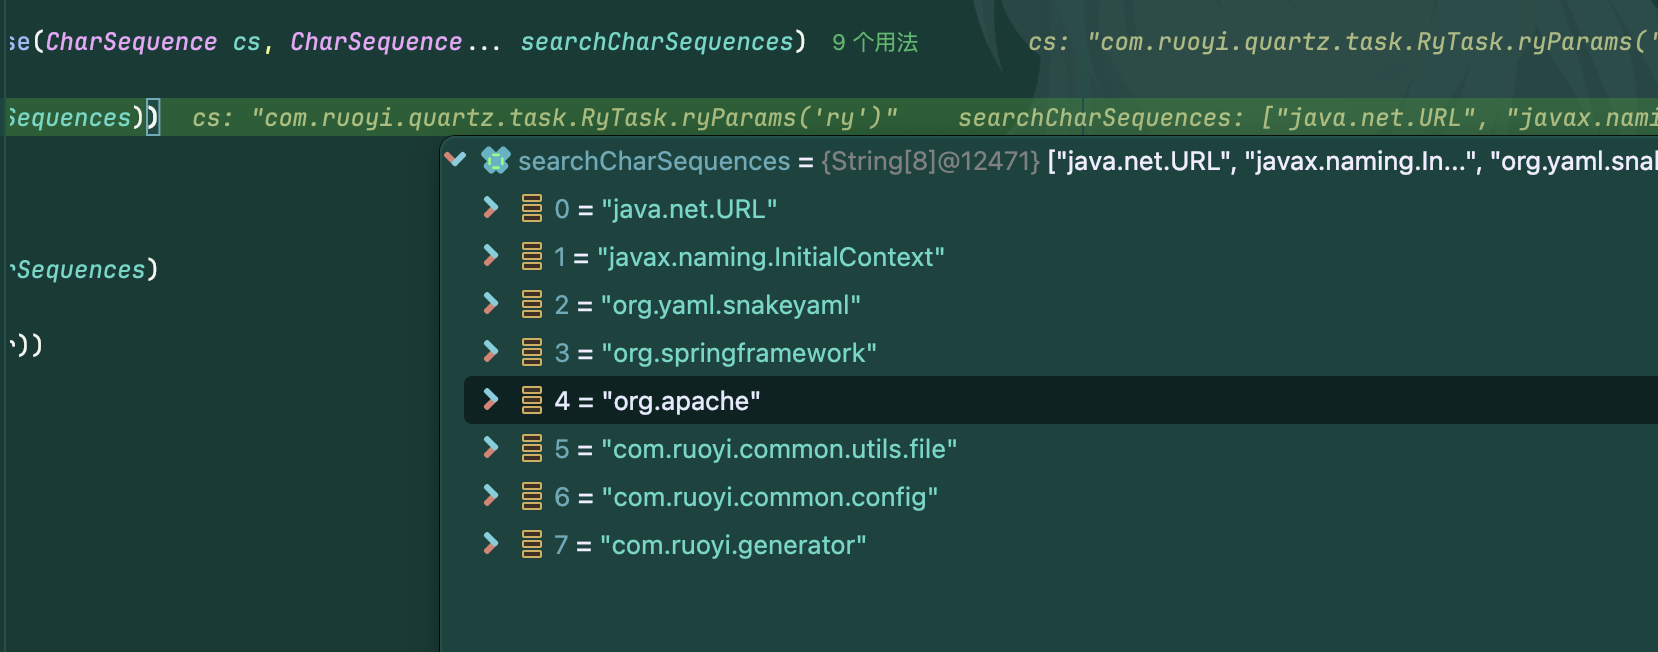The height and width of the screenshot is (652, 1658).
Task: Select the value "java.net.URL" in row 0
Action: 689,209
